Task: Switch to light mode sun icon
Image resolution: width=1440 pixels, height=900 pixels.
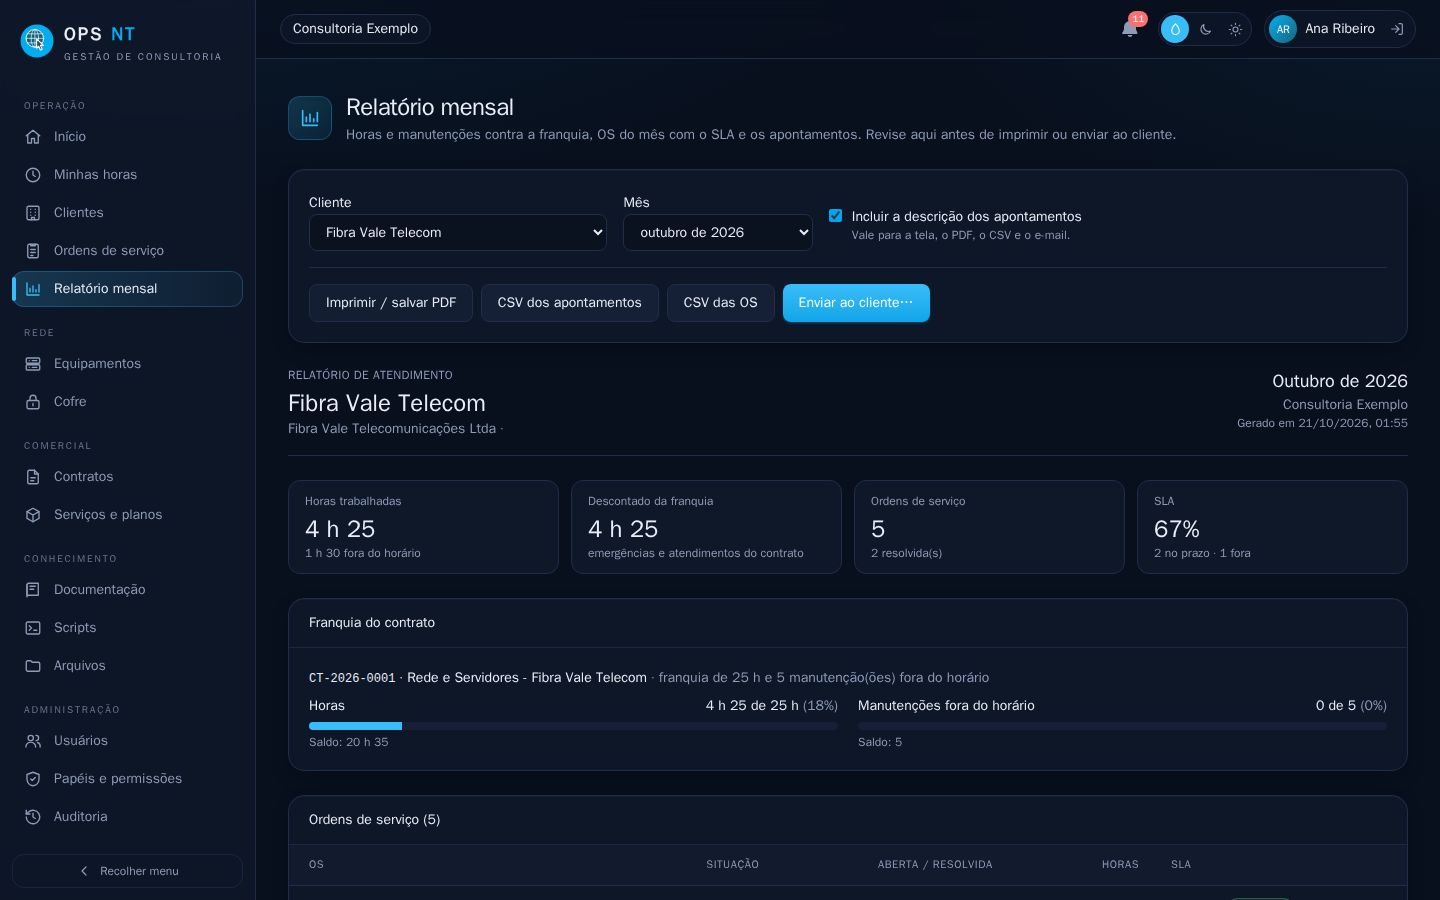Action: click(x=1236, y=29)
